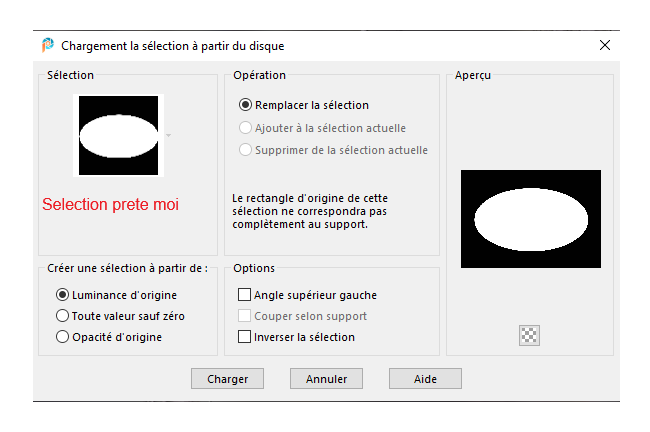Click the Annuler button
Image resolution: width=650 pixels, height=432 pixels.
point(326,379)
